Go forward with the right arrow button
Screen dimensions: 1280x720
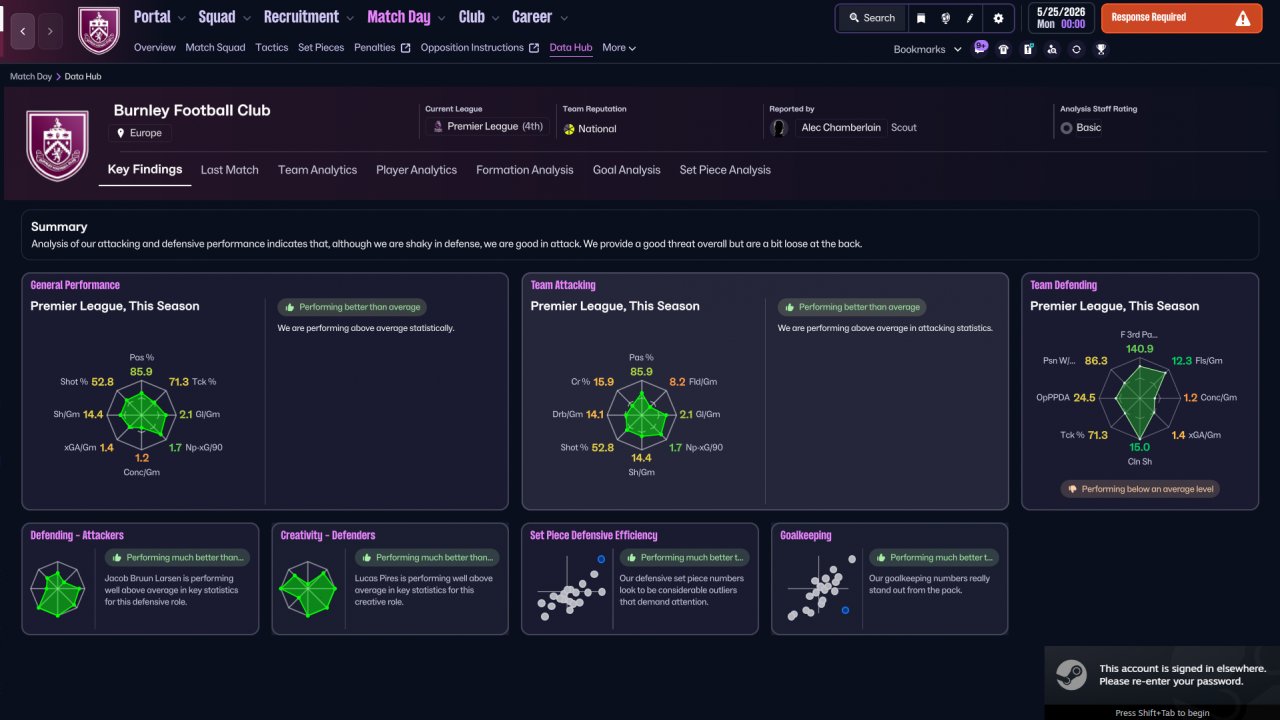pyautogui.click(x=50, y=32)
